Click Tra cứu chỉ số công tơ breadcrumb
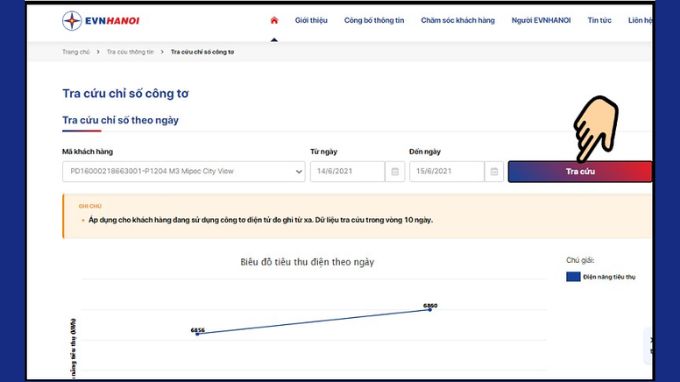Screen dimensions: 680x382 coord(202,52)
